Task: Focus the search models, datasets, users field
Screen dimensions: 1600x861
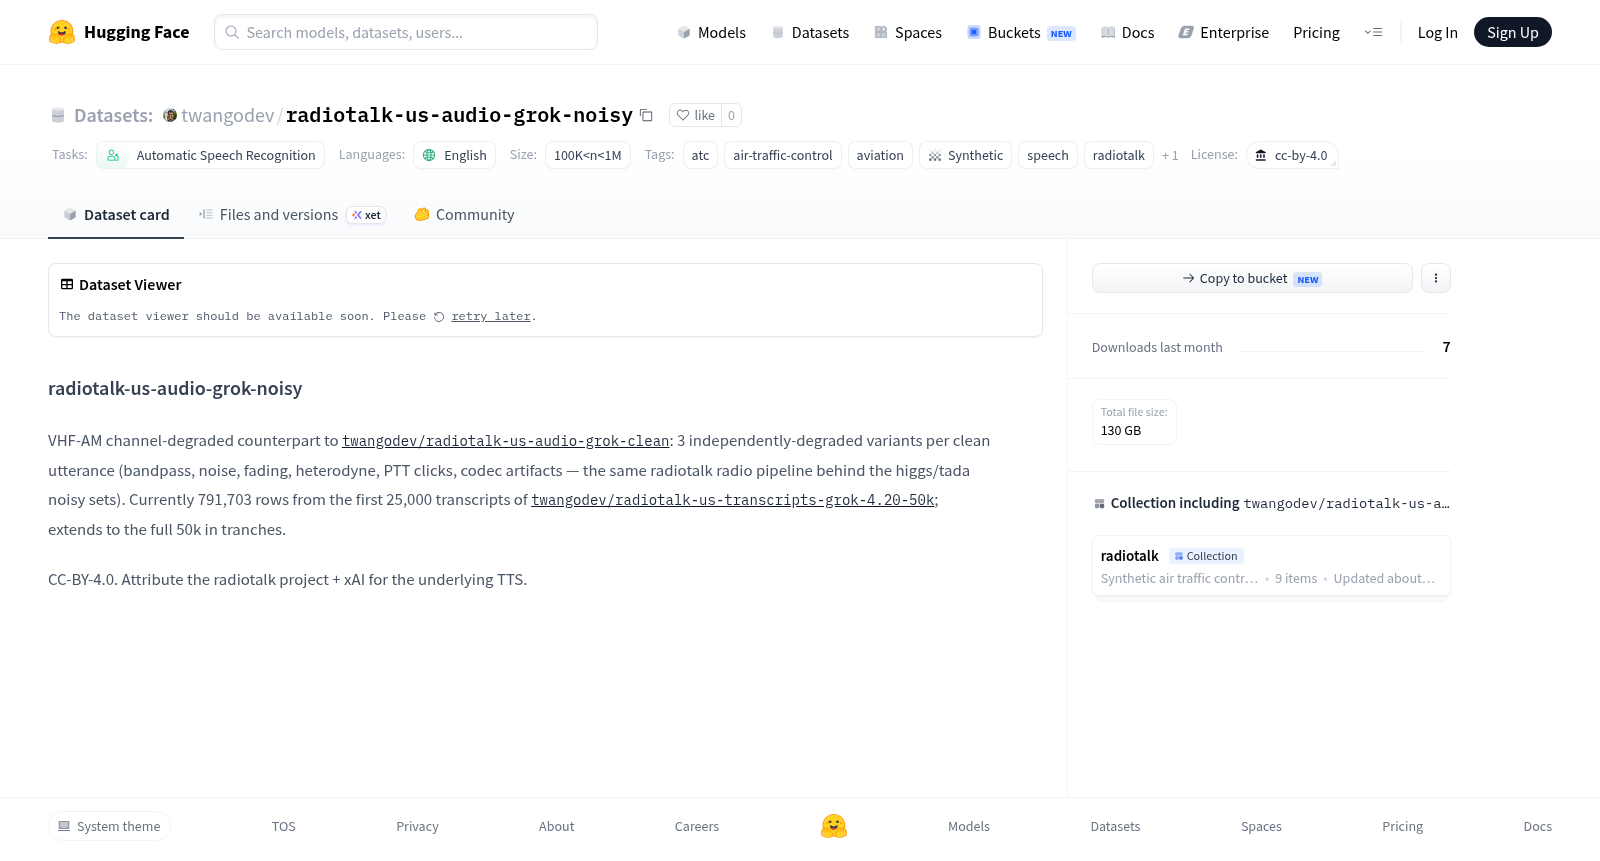Action: (x=406, y=32)
